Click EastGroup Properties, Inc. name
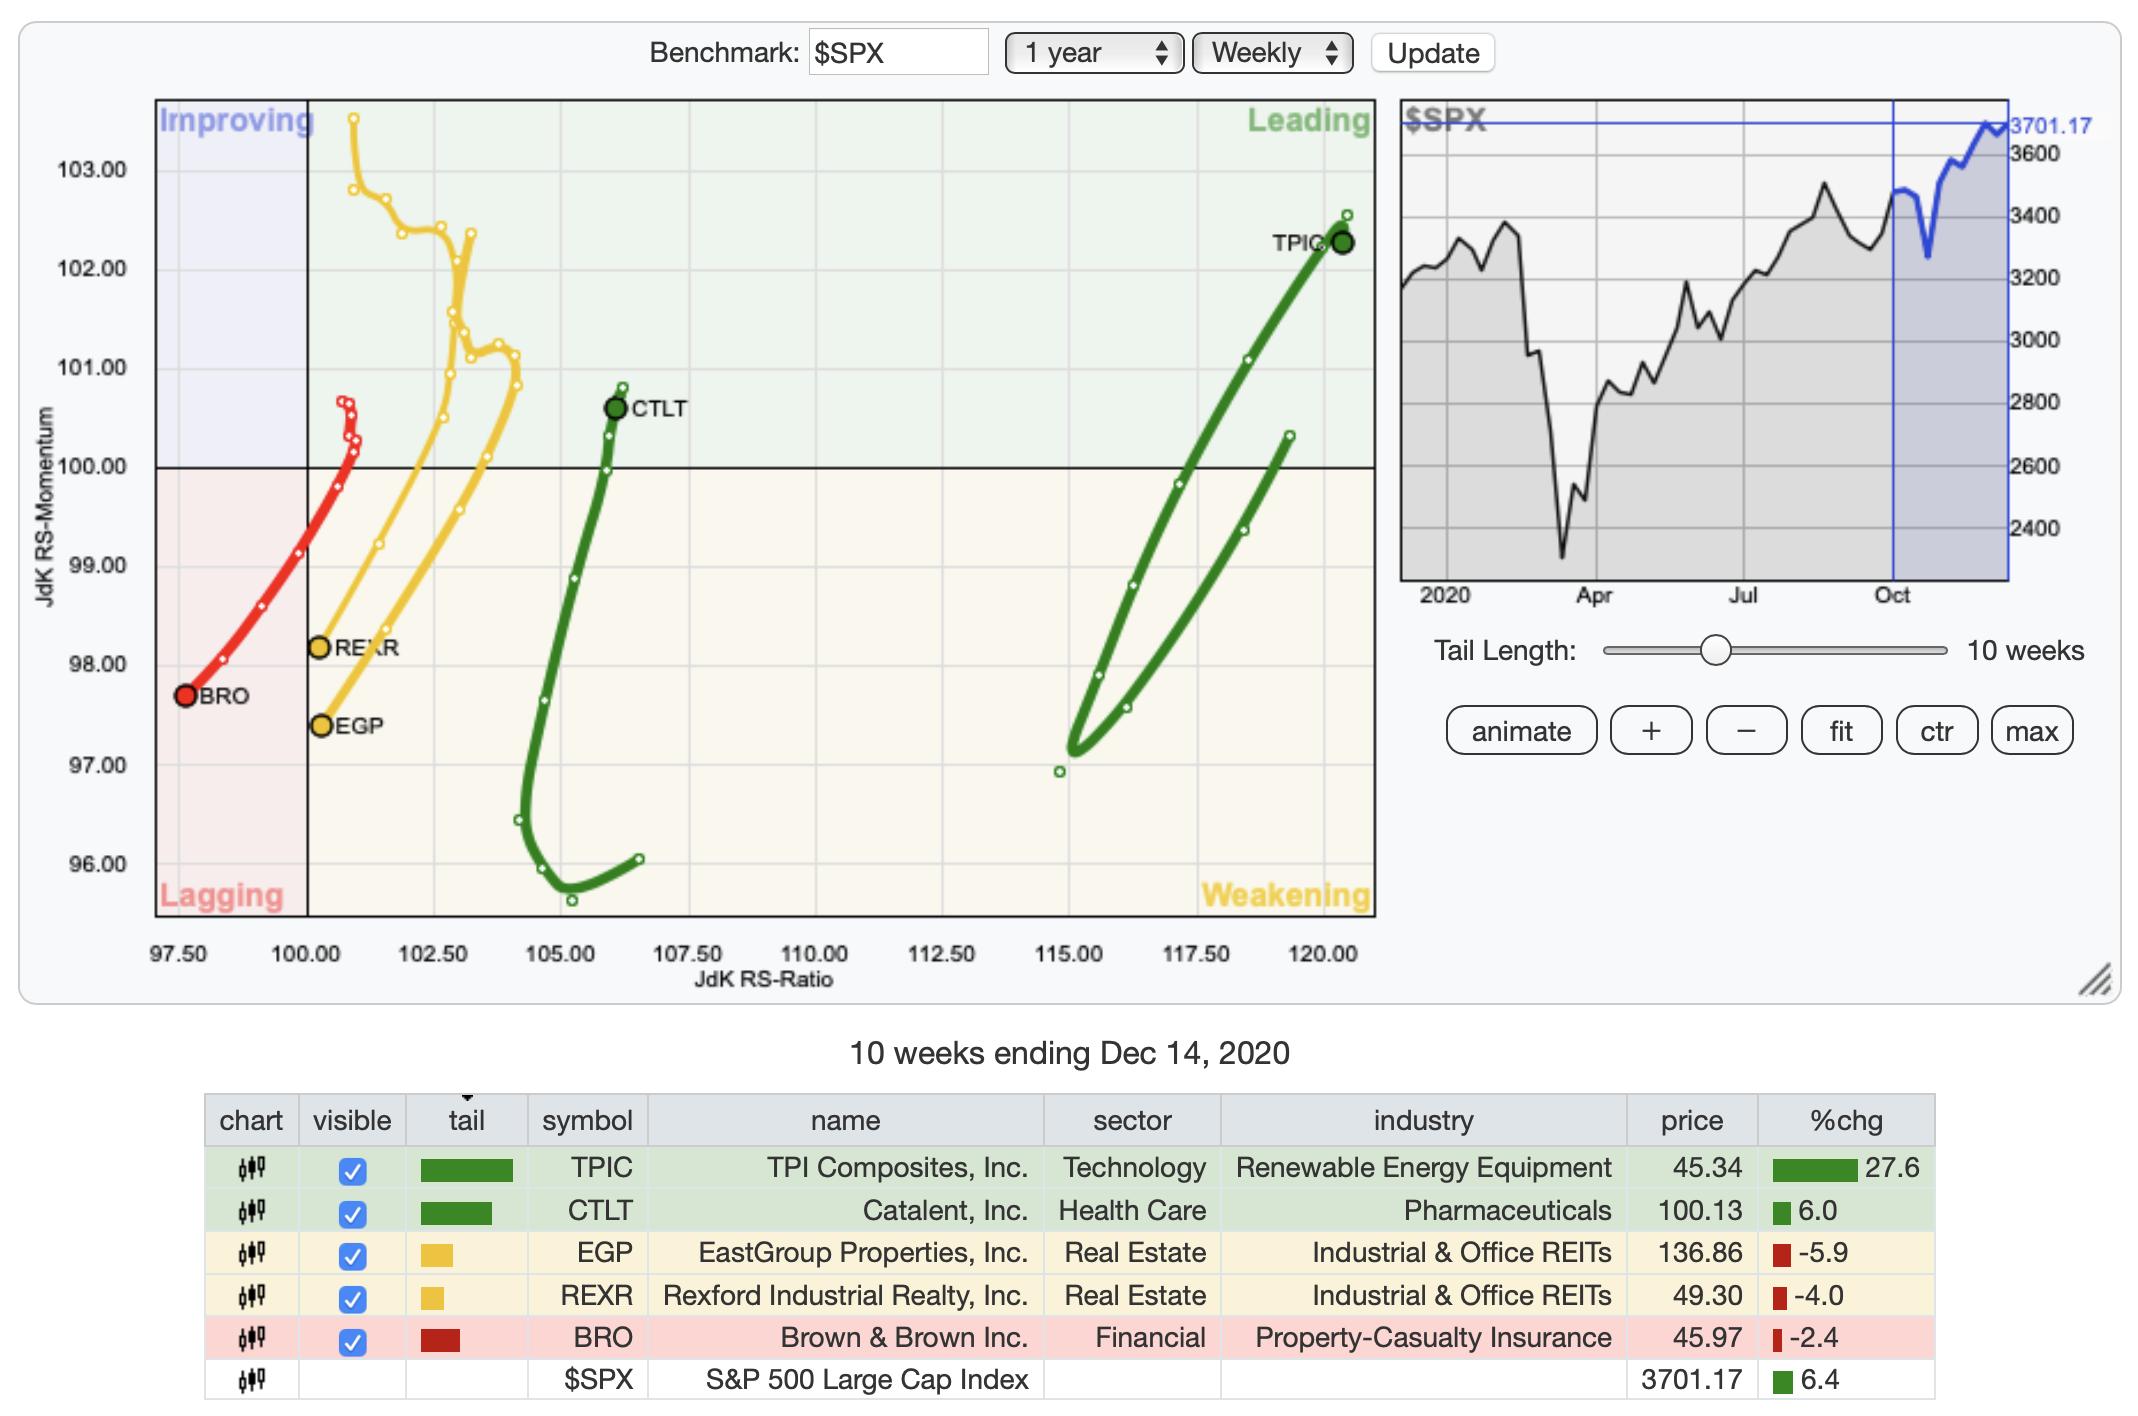This screenshot has height=1416, width=2138. coord(863,1252)
